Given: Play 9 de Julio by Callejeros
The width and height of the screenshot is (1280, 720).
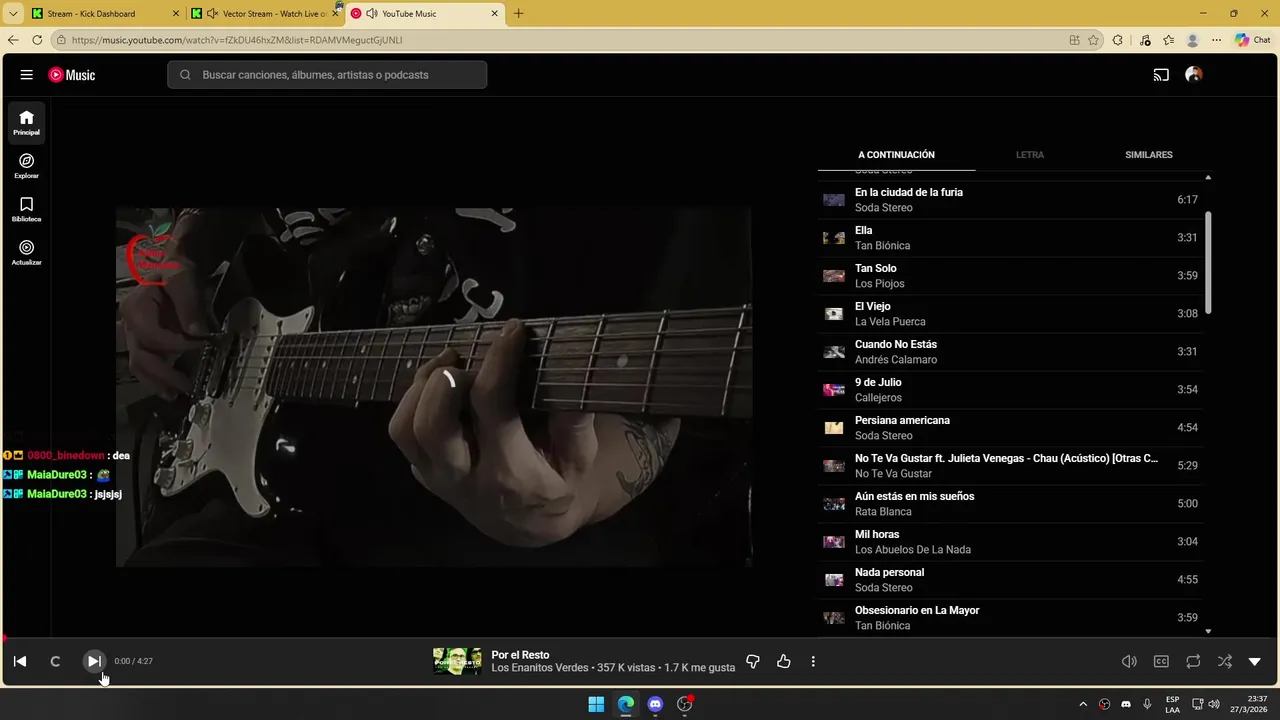Looking at the screenshot, I should tap(1010, 390).
